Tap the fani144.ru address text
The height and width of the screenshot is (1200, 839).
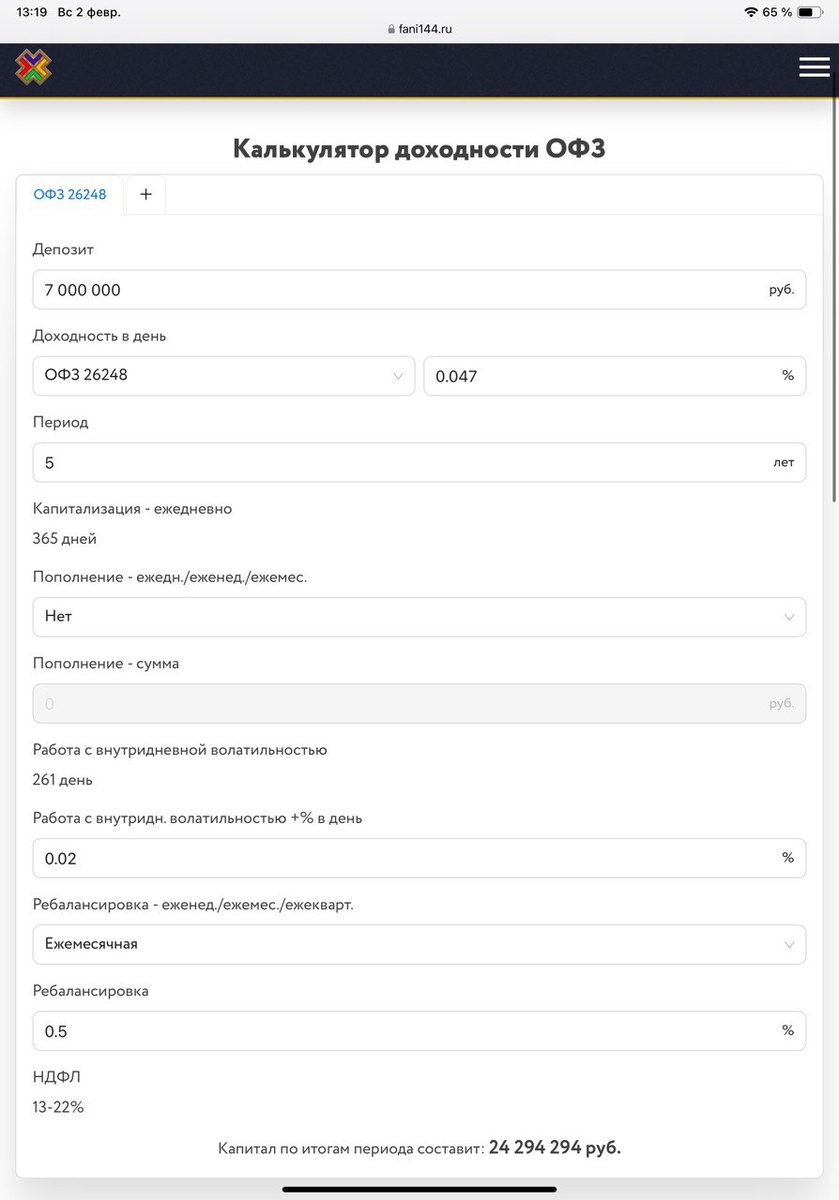(426, 29)
